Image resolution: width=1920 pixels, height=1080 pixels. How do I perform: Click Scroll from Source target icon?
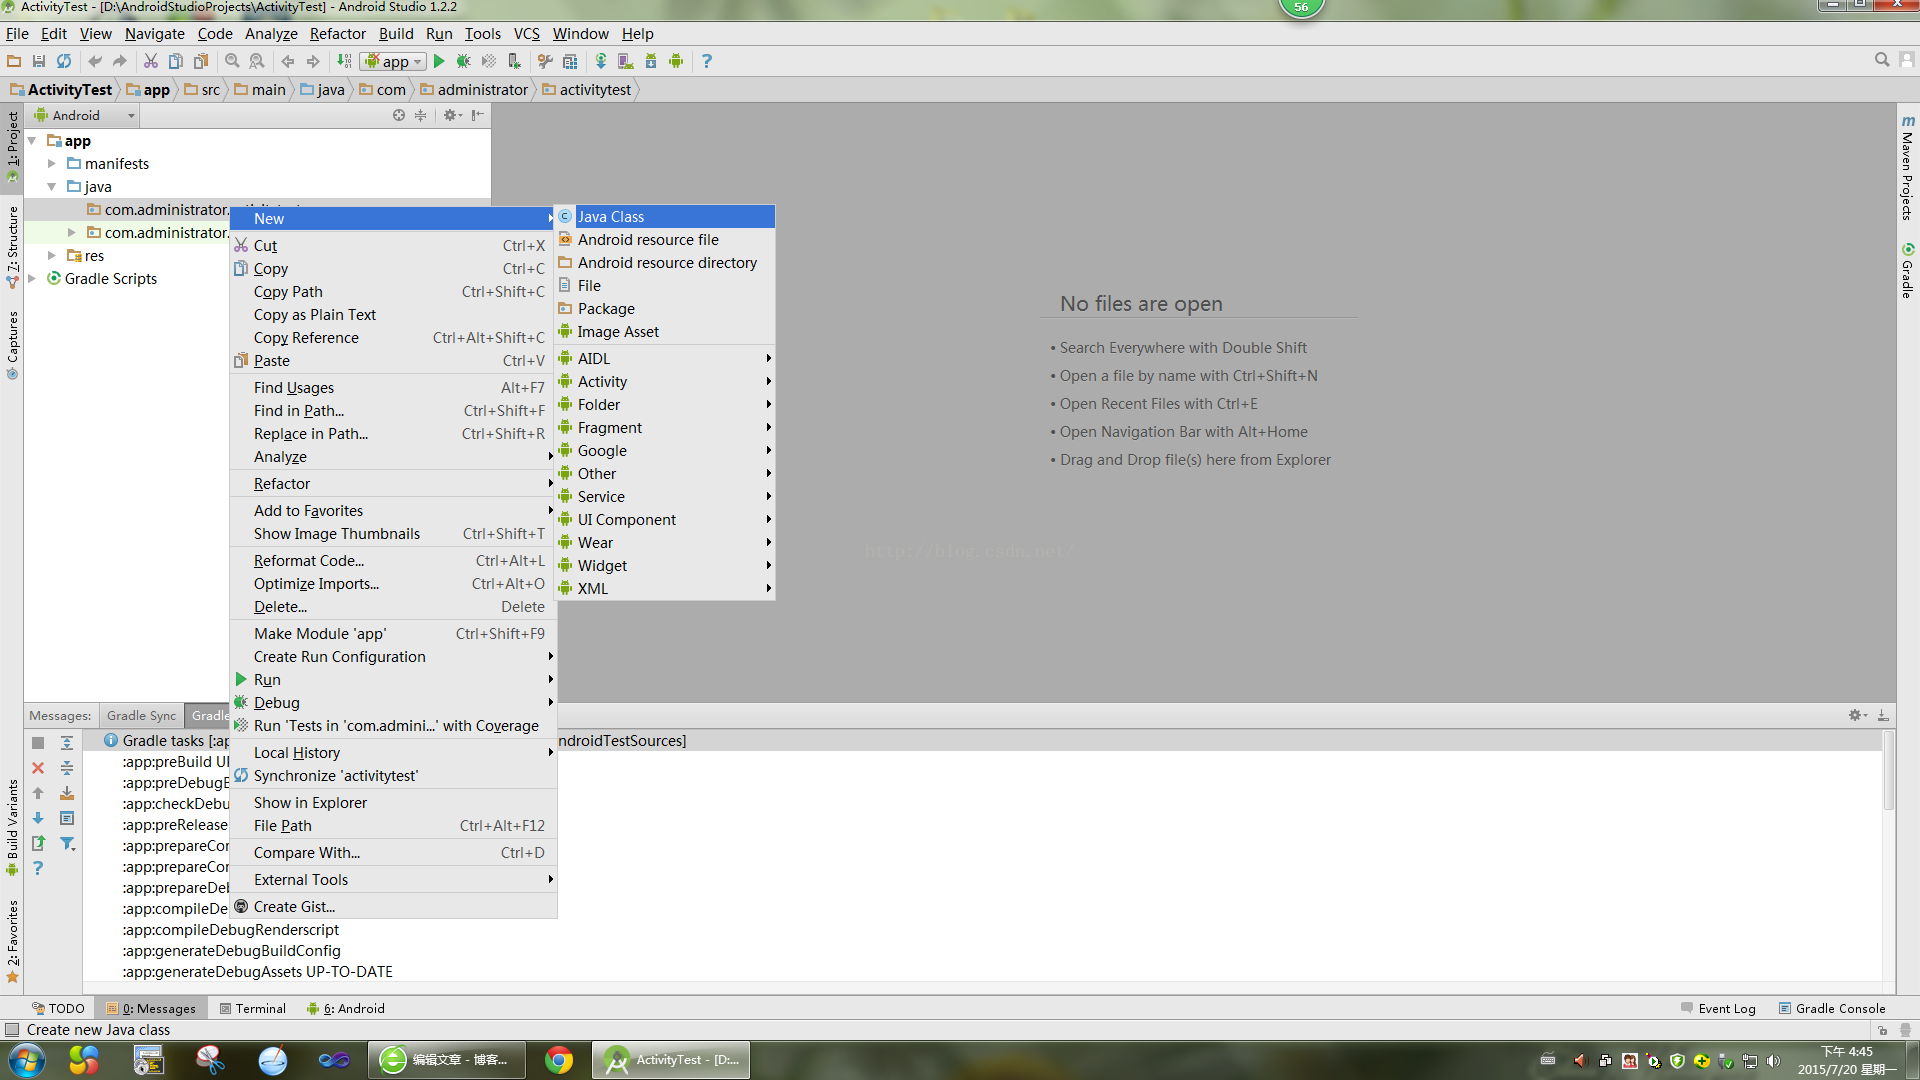pos(399,115)
